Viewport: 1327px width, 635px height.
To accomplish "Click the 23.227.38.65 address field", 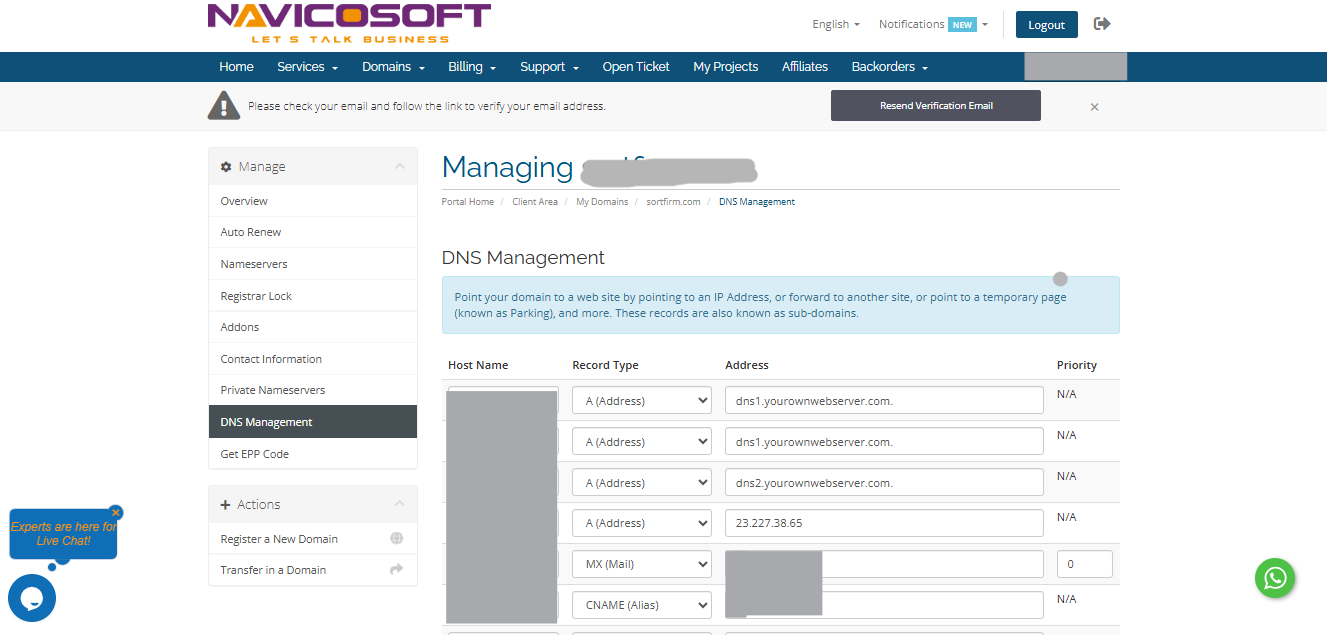I will tap(883, 523).
